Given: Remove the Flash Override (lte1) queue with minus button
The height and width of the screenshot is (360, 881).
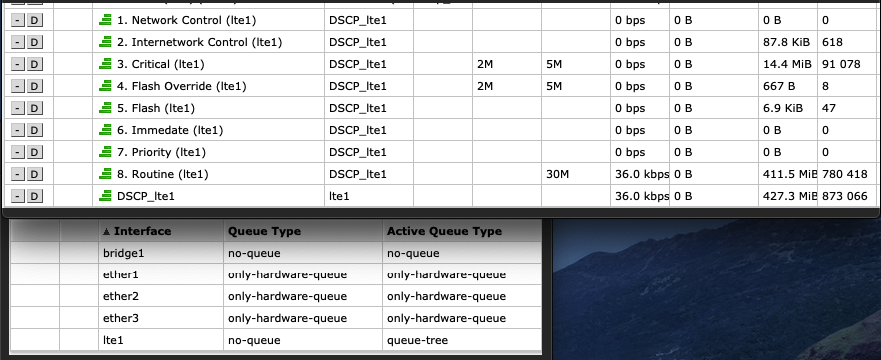Looking at the screenshot, I should (x=18, y=86).
